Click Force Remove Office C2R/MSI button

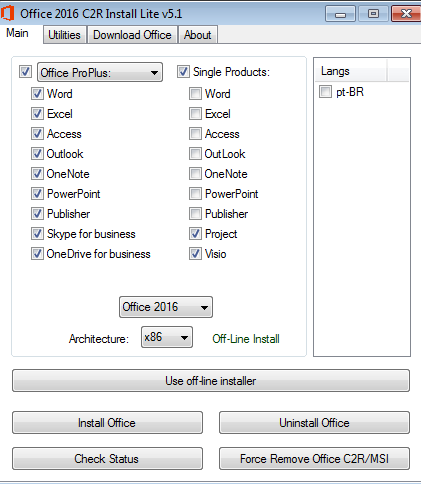coord(314,459)
